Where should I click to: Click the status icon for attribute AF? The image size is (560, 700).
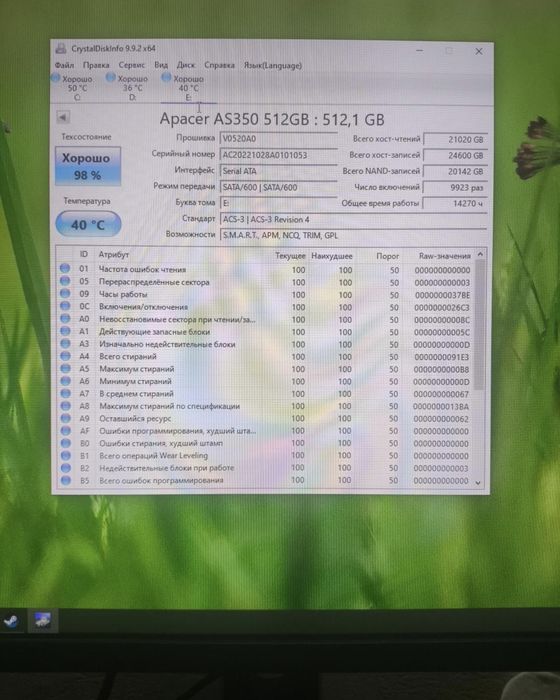coord(65,430)
